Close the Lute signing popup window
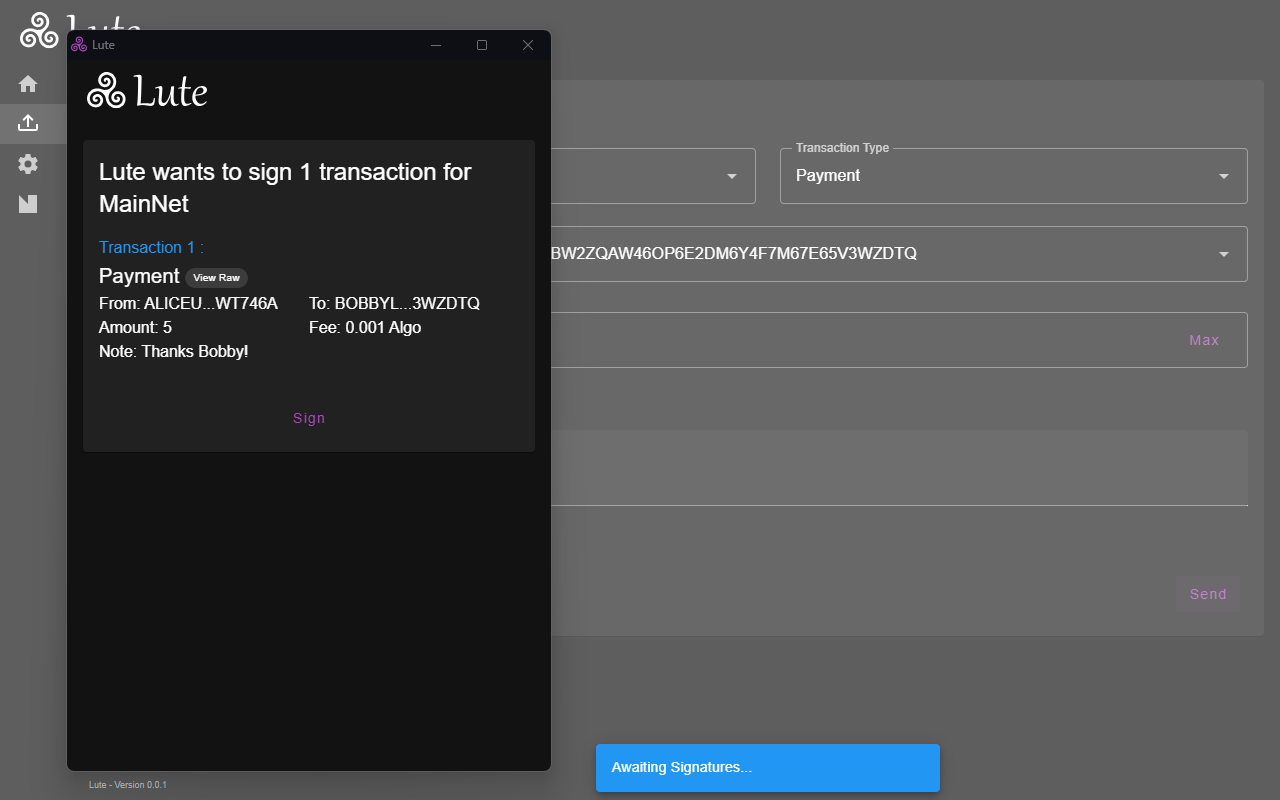This screenshot has height=800, width=1280. 528,45
